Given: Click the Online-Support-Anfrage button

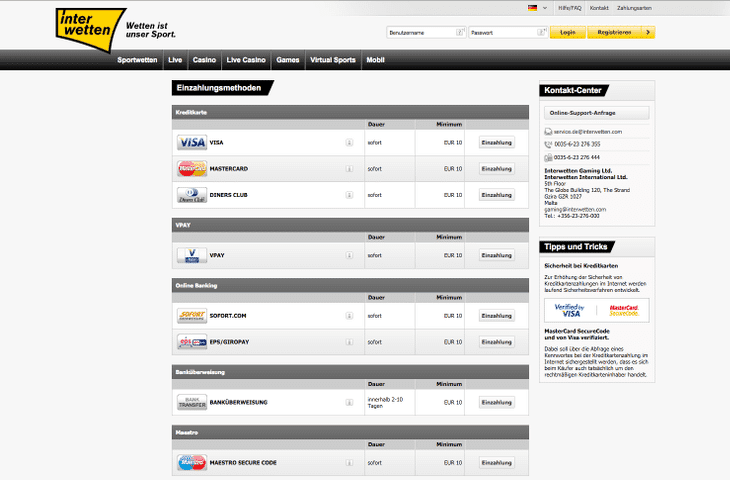Looking at the screenshot, I should tap(596, 113).
